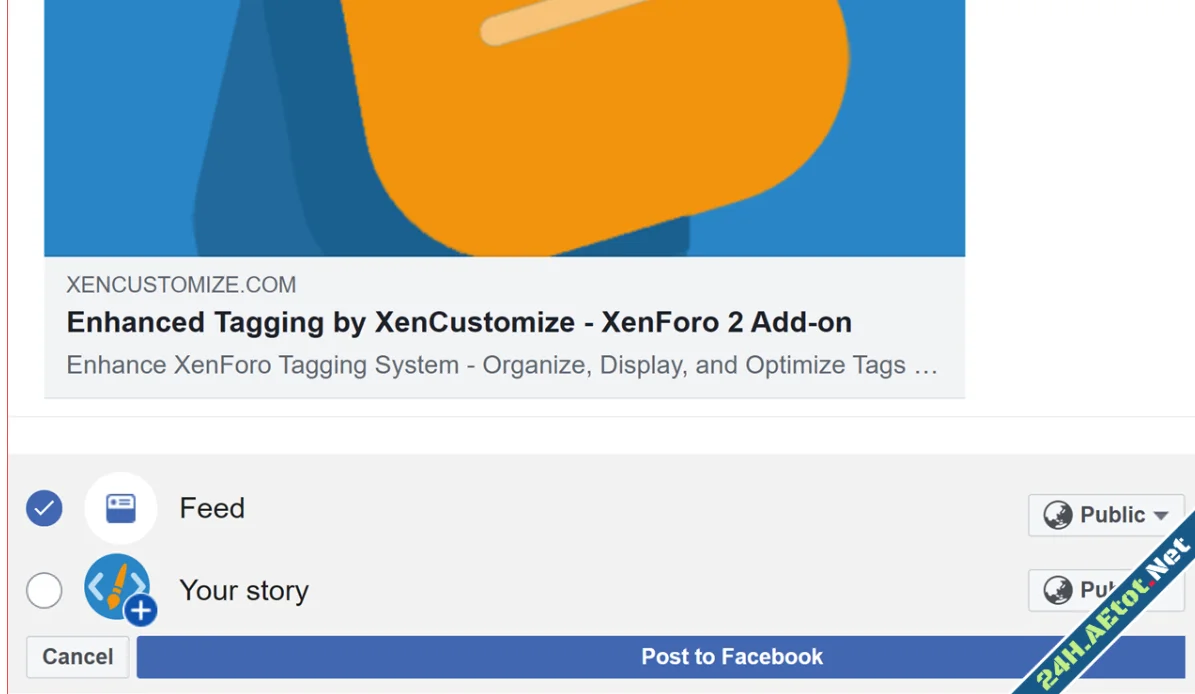Click the plus badge on story avatar
The height and width of the screenshot is (694, 1195).
point(141,610)
